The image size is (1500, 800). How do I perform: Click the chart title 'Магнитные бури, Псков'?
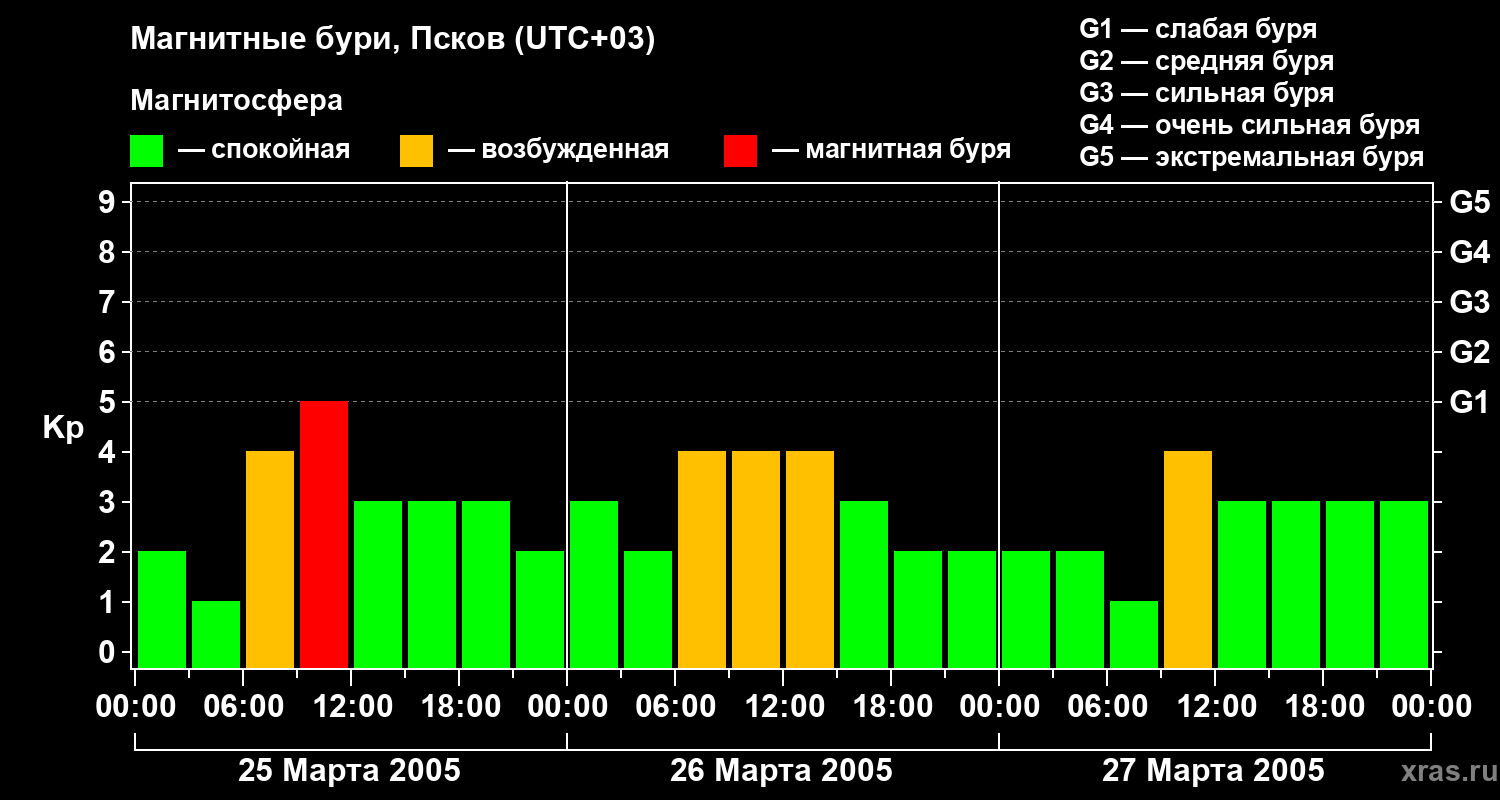[x=392, y=40]
